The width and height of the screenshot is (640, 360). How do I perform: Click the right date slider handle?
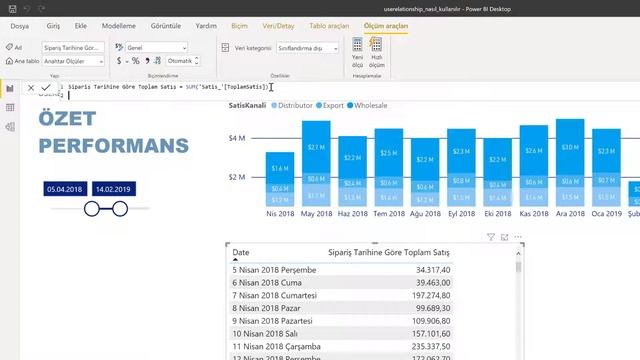120,209
